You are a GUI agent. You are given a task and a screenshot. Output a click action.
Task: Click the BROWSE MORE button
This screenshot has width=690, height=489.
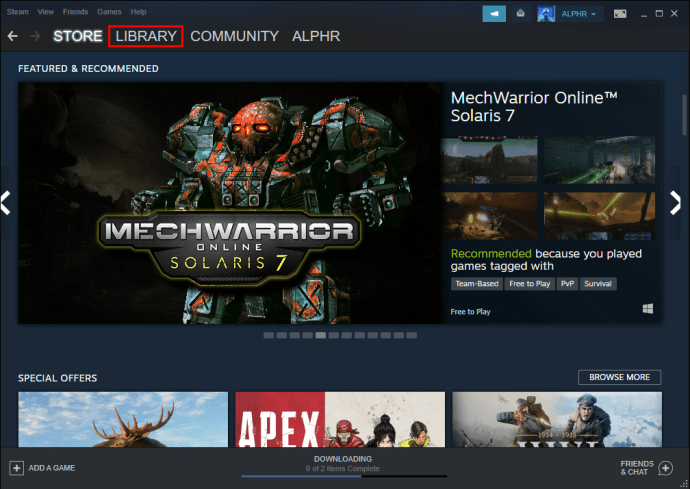(x=620, y=377)
